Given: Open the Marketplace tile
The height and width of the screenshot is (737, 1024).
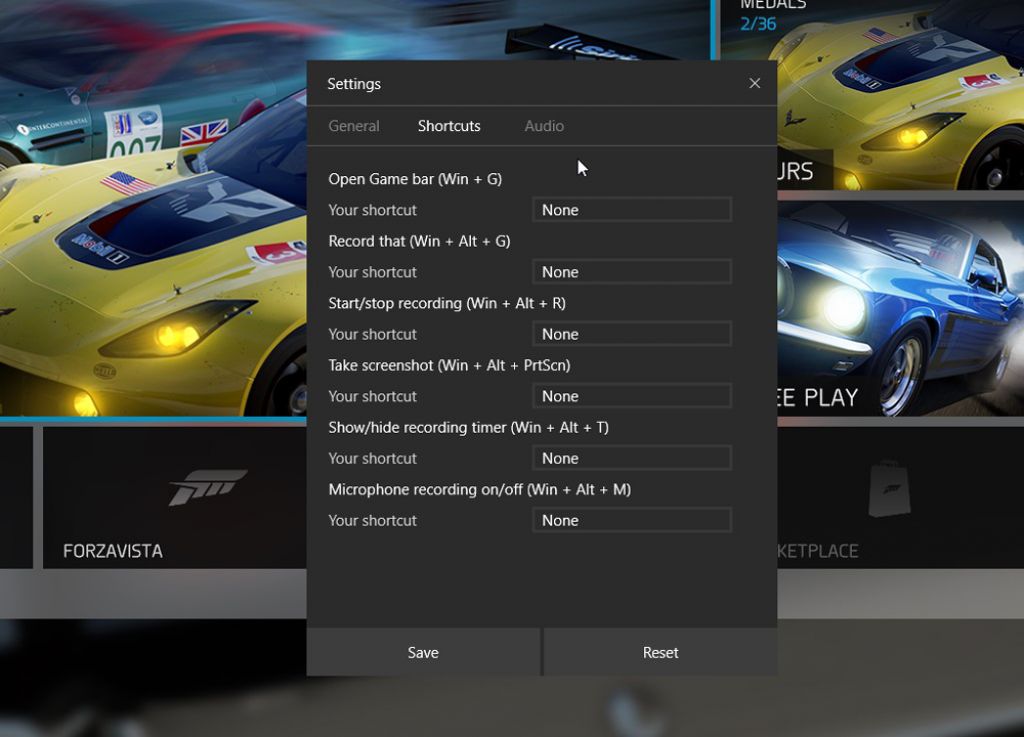Looking at the screenshot, I should click(x=901, y=497).
